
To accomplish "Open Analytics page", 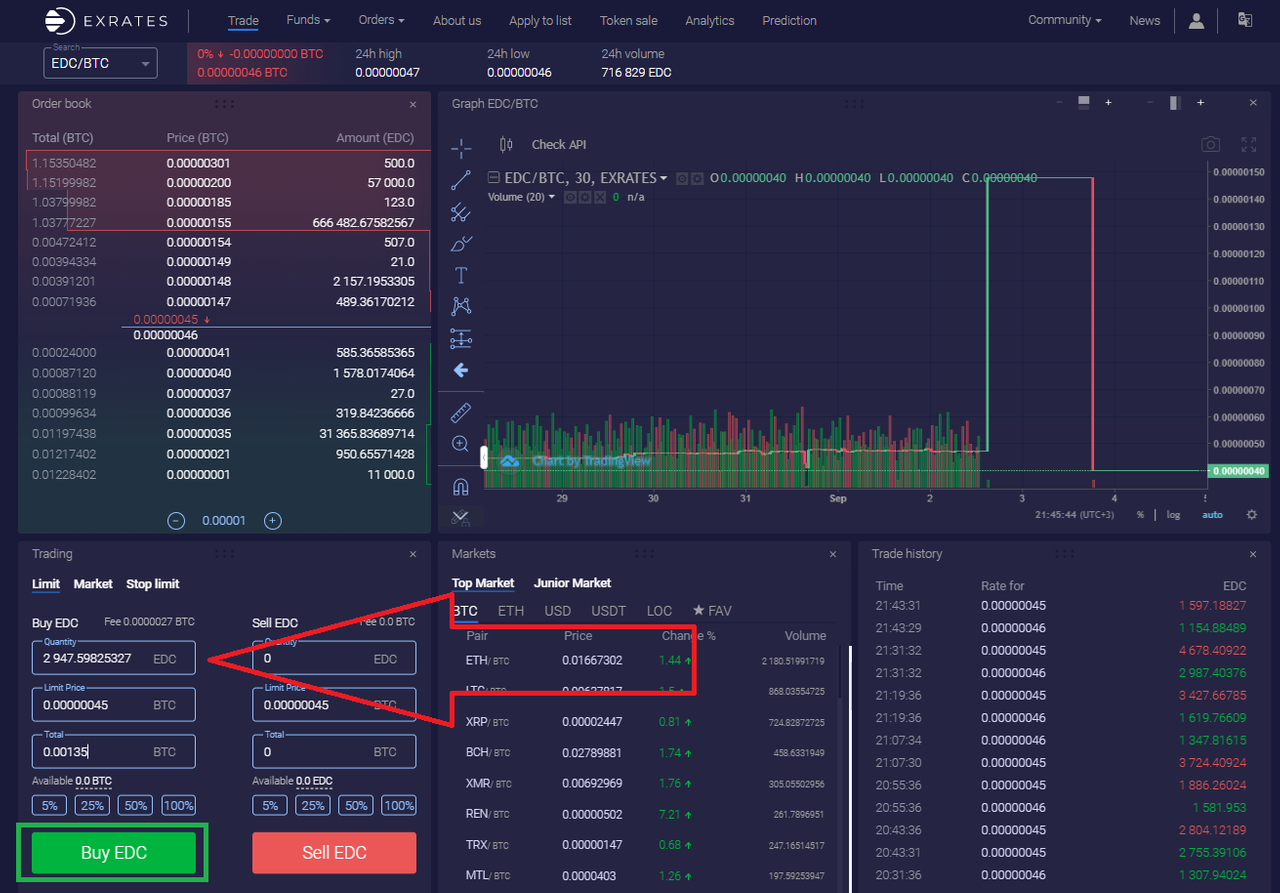I will tap(710, 20).
